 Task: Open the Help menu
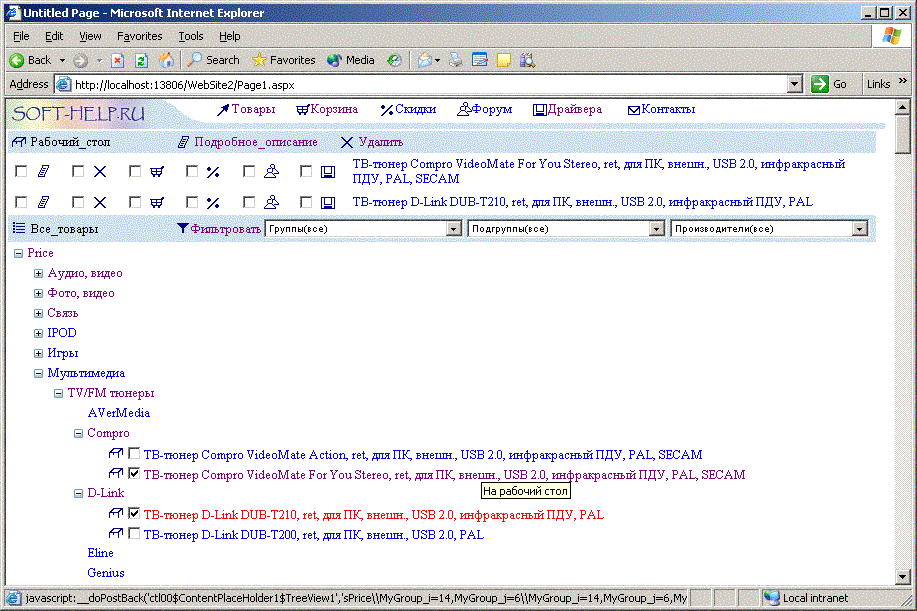(230, 36)
